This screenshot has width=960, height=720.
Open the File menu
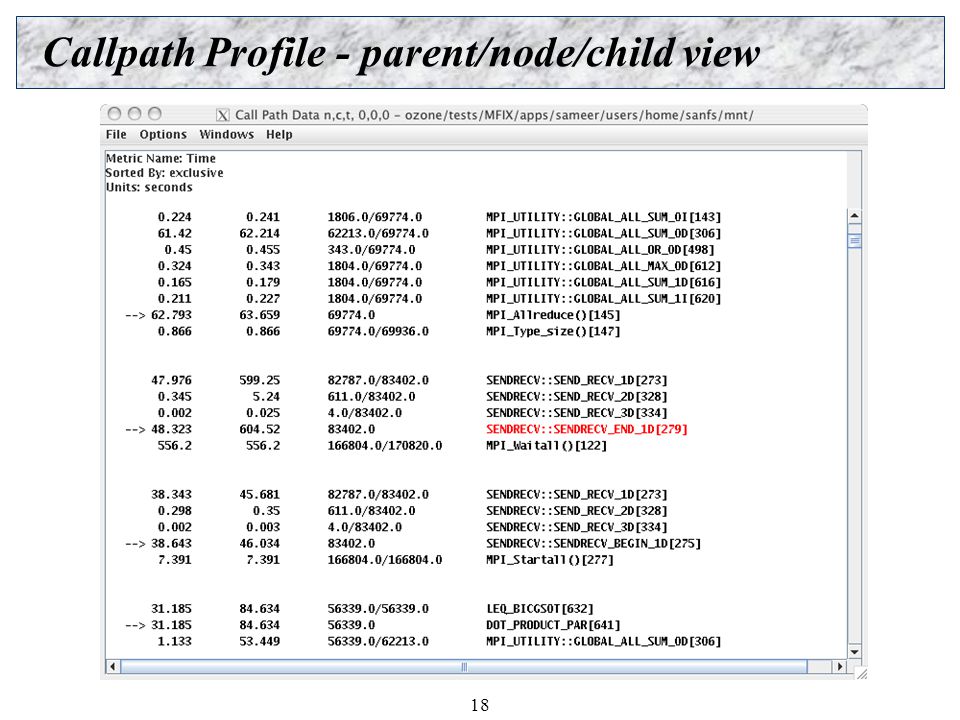click(x=116, y=134)
